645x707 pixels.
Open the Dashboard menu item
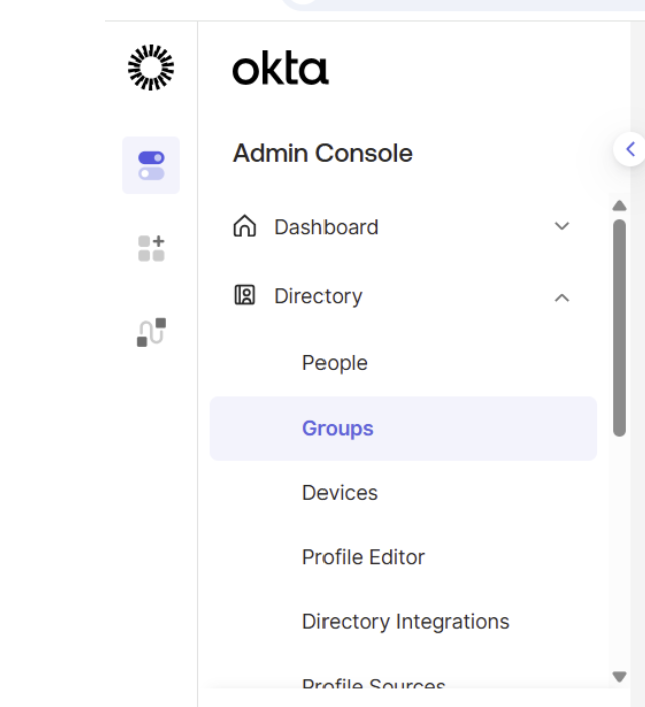coord(326,227)
